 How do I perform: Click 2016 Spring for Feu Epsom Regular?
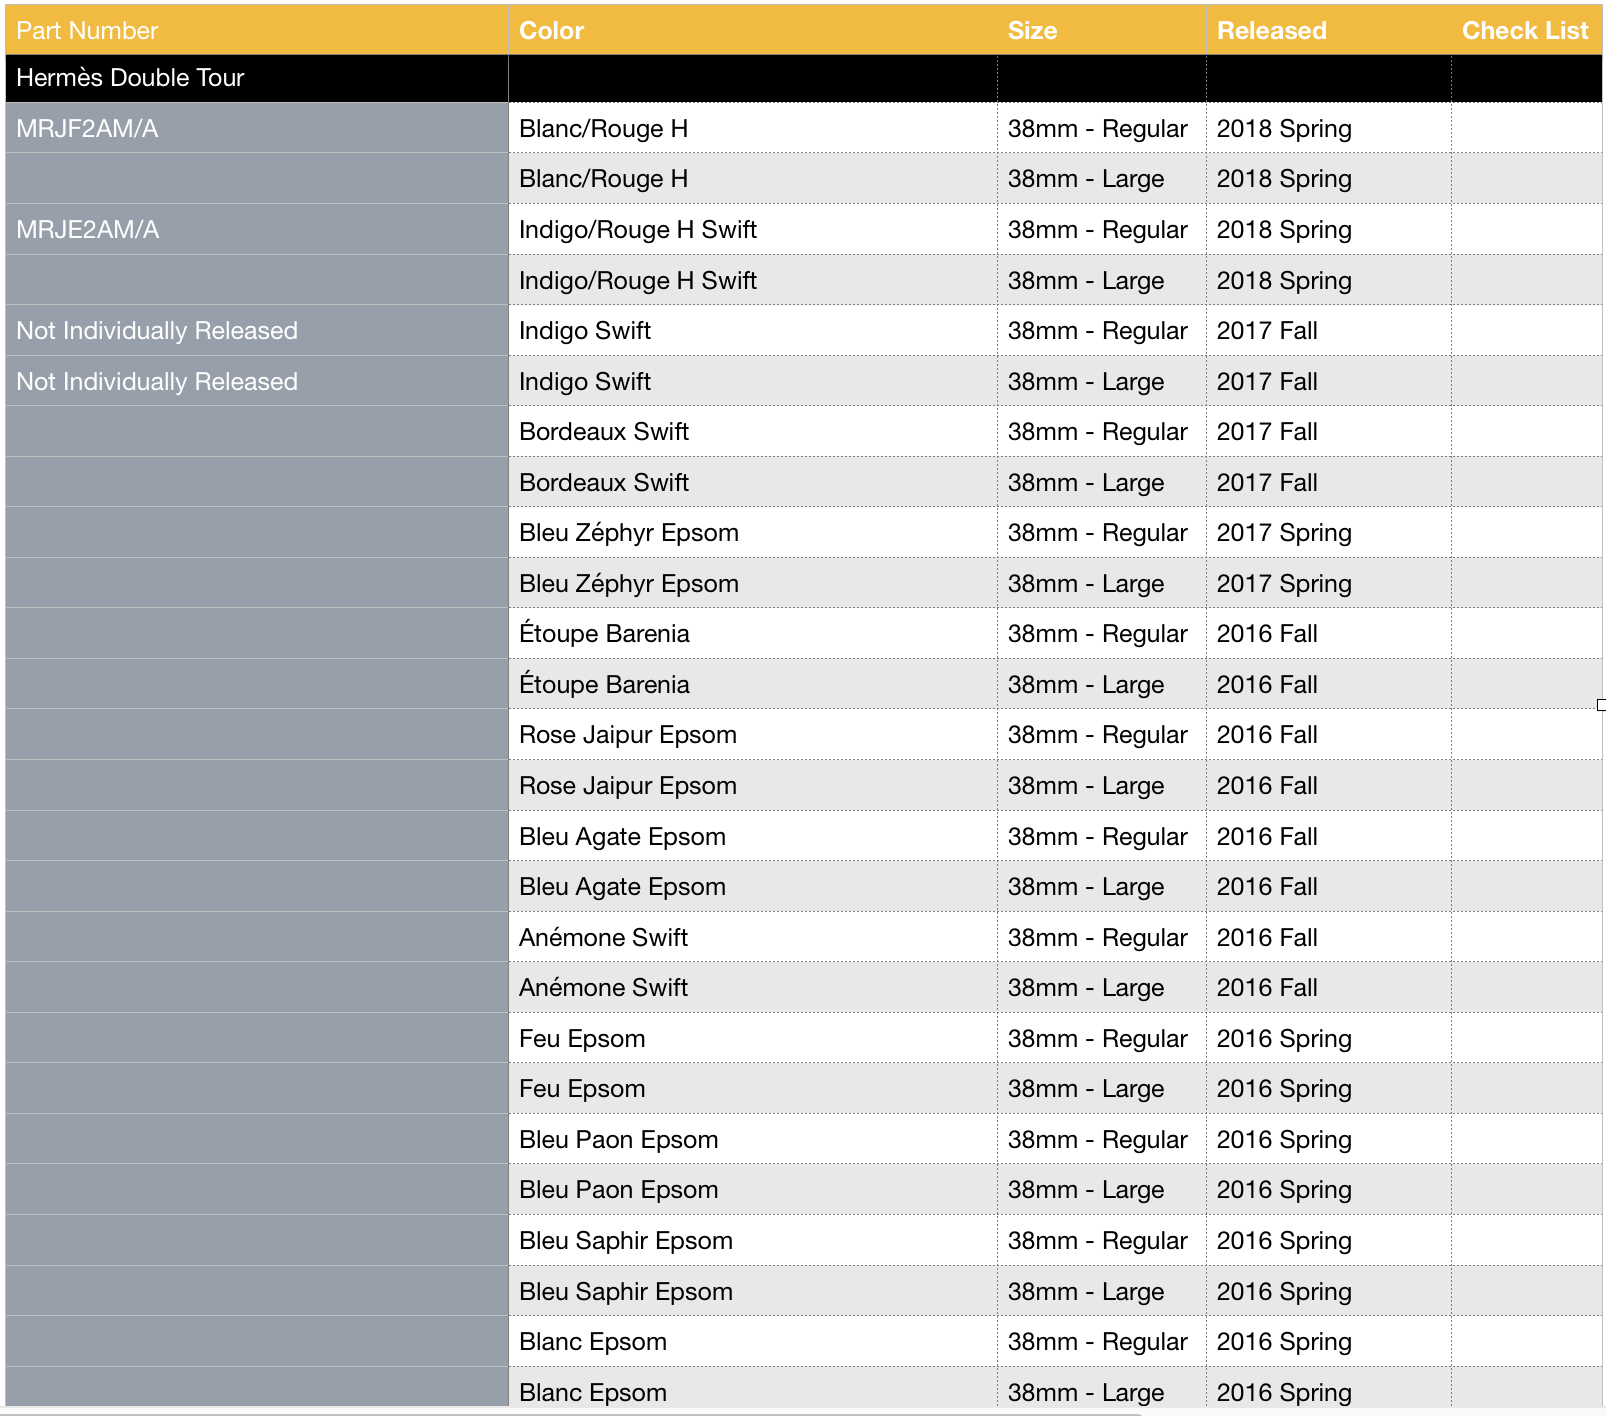tap(1284, 1039)
